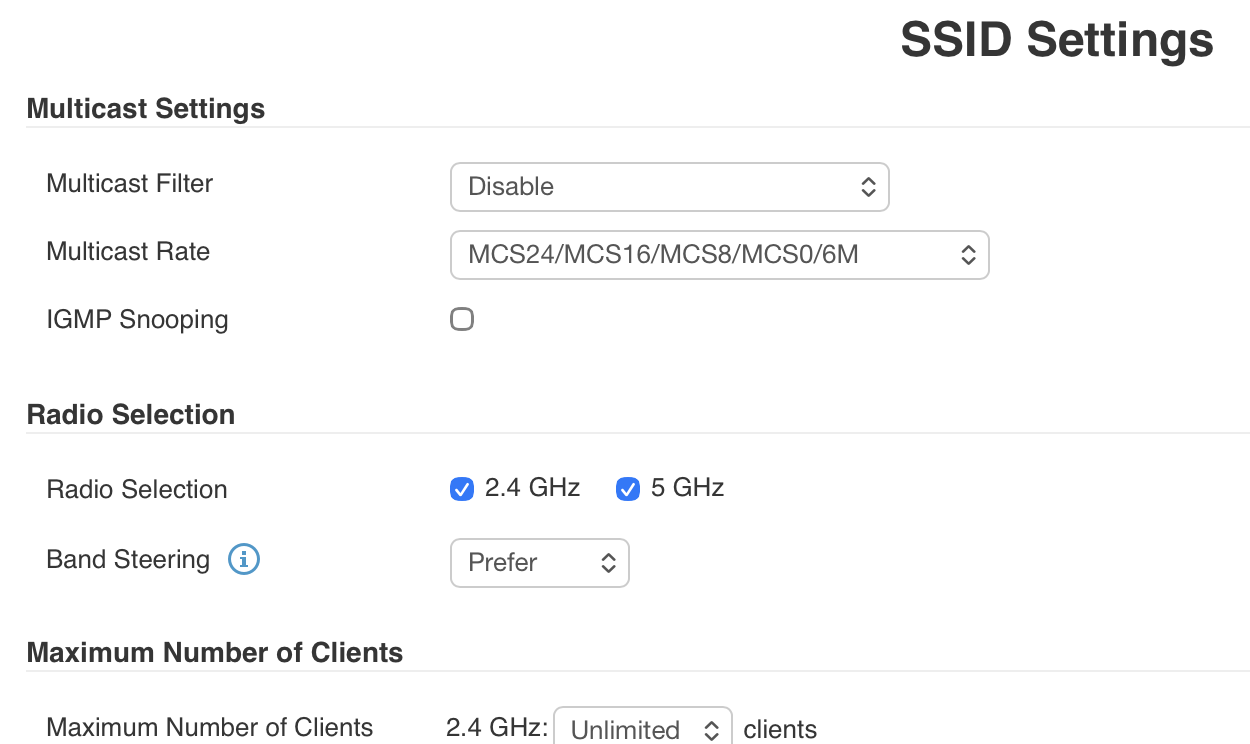Click the bold Maximum Number of Clients heading
The height and width of the screenshot is (744, 1250).
coord(215,653)
